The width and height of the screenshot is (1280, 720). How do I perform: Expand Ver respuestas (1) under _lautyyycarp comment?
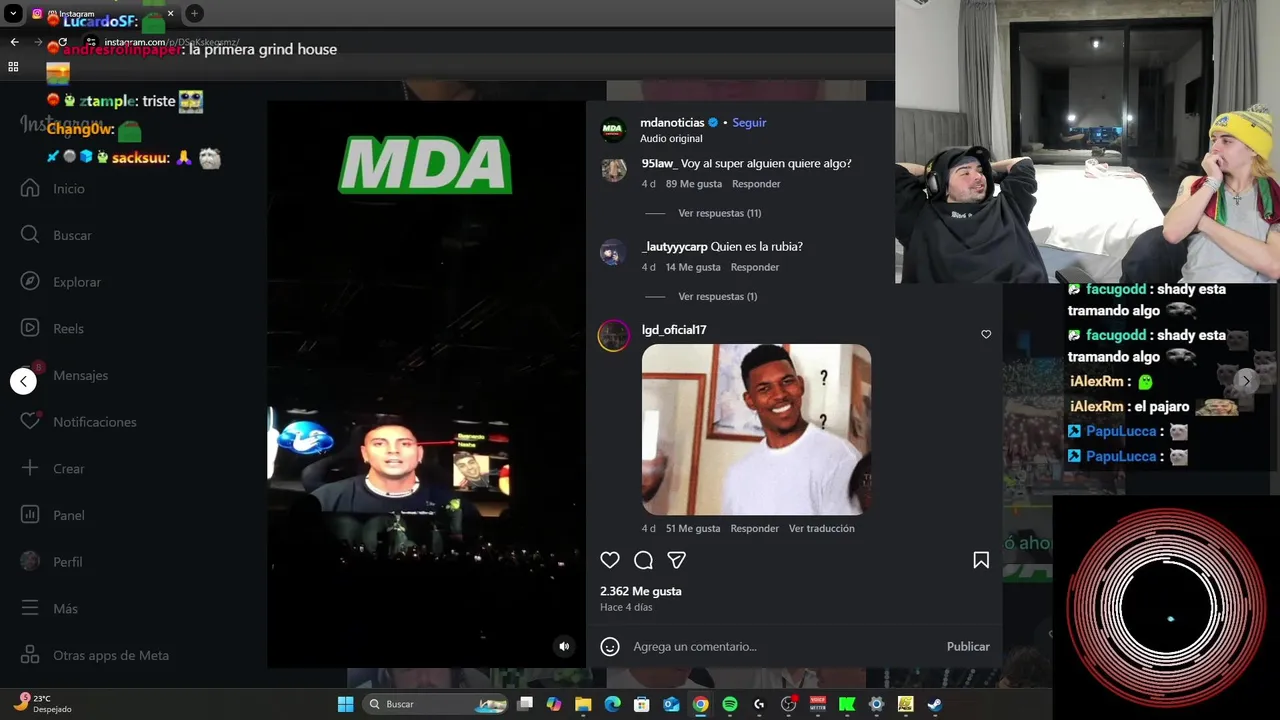click(717, 296)
